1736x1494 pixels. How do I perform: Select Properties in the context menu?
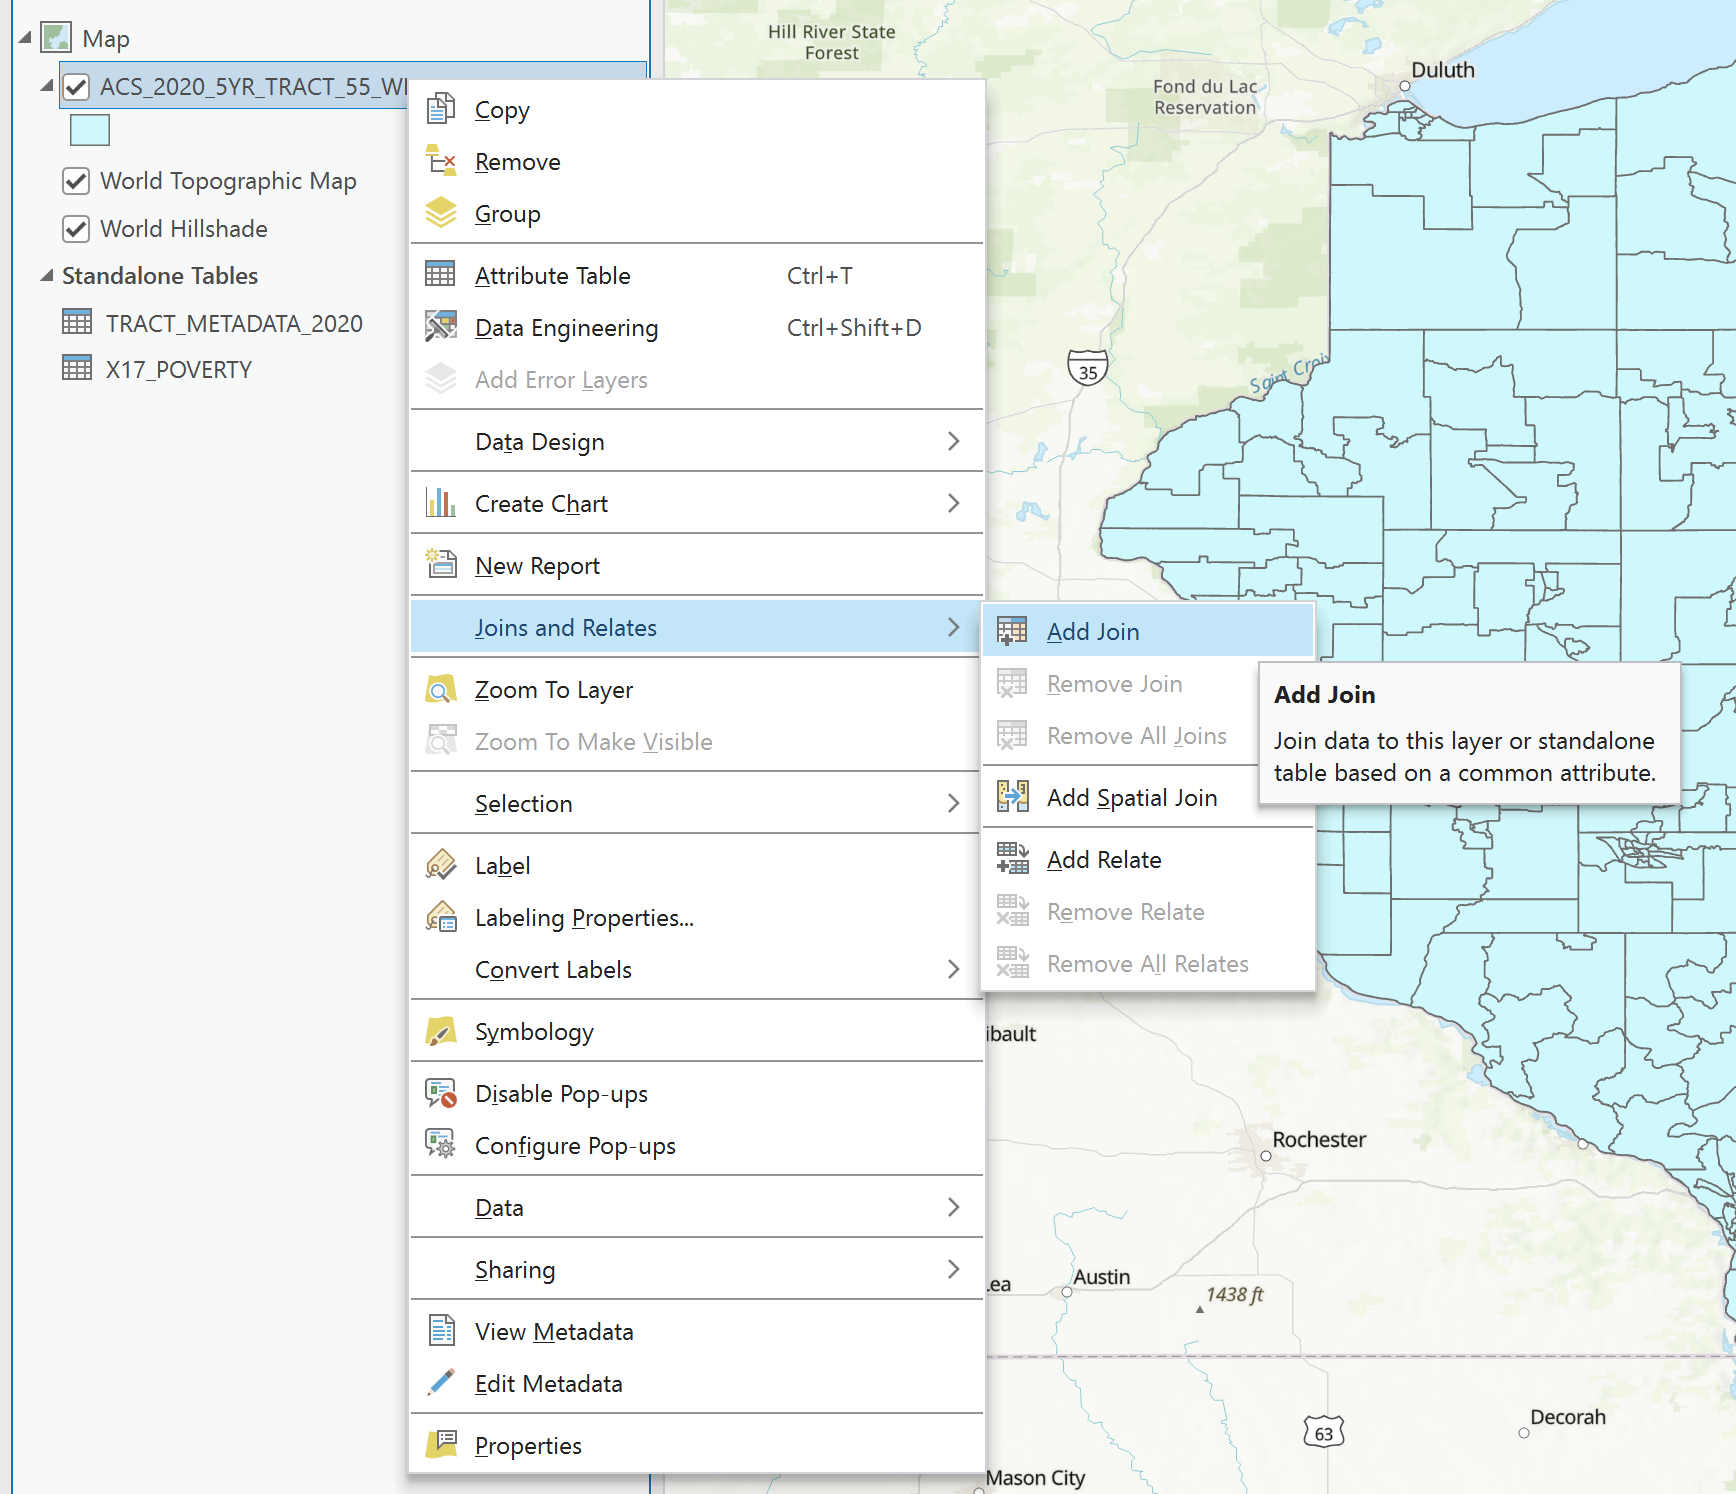pos(528,1445)
